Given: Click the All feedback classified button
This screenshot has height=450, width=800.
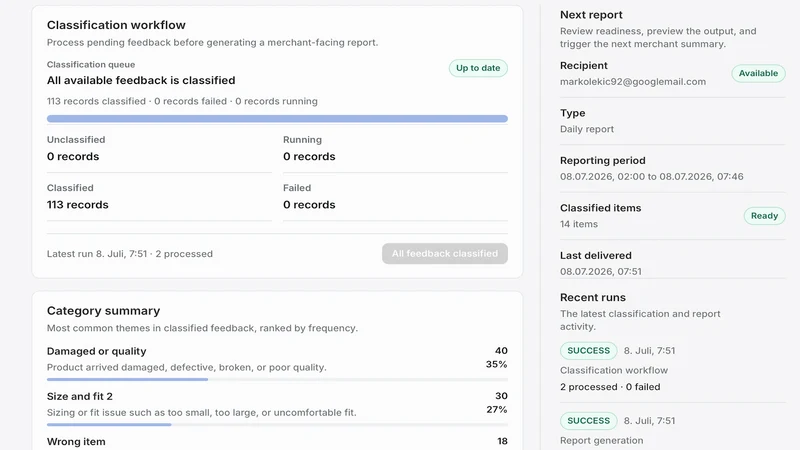Looking at the screenshot, I should 444,254.
